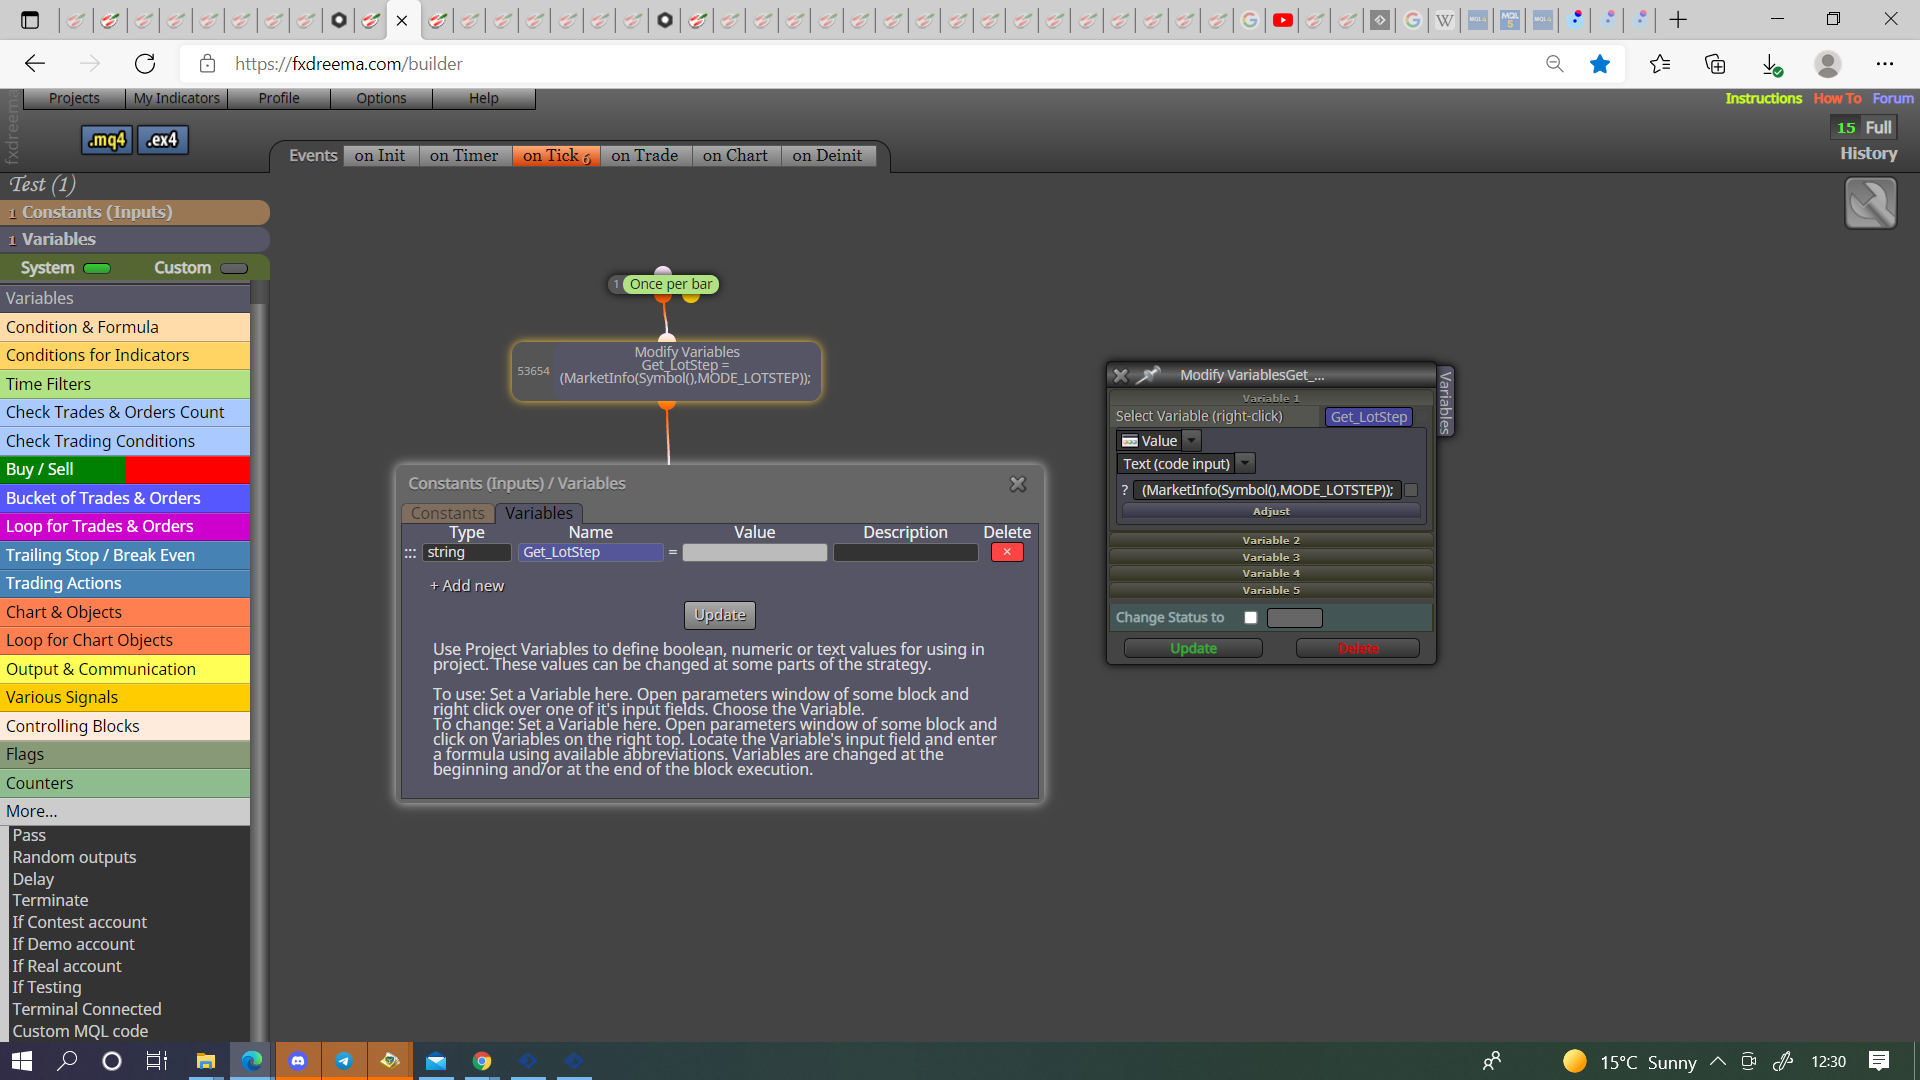Grab the row handle beside string type
1920x1080 pixels.
[410, 553]
